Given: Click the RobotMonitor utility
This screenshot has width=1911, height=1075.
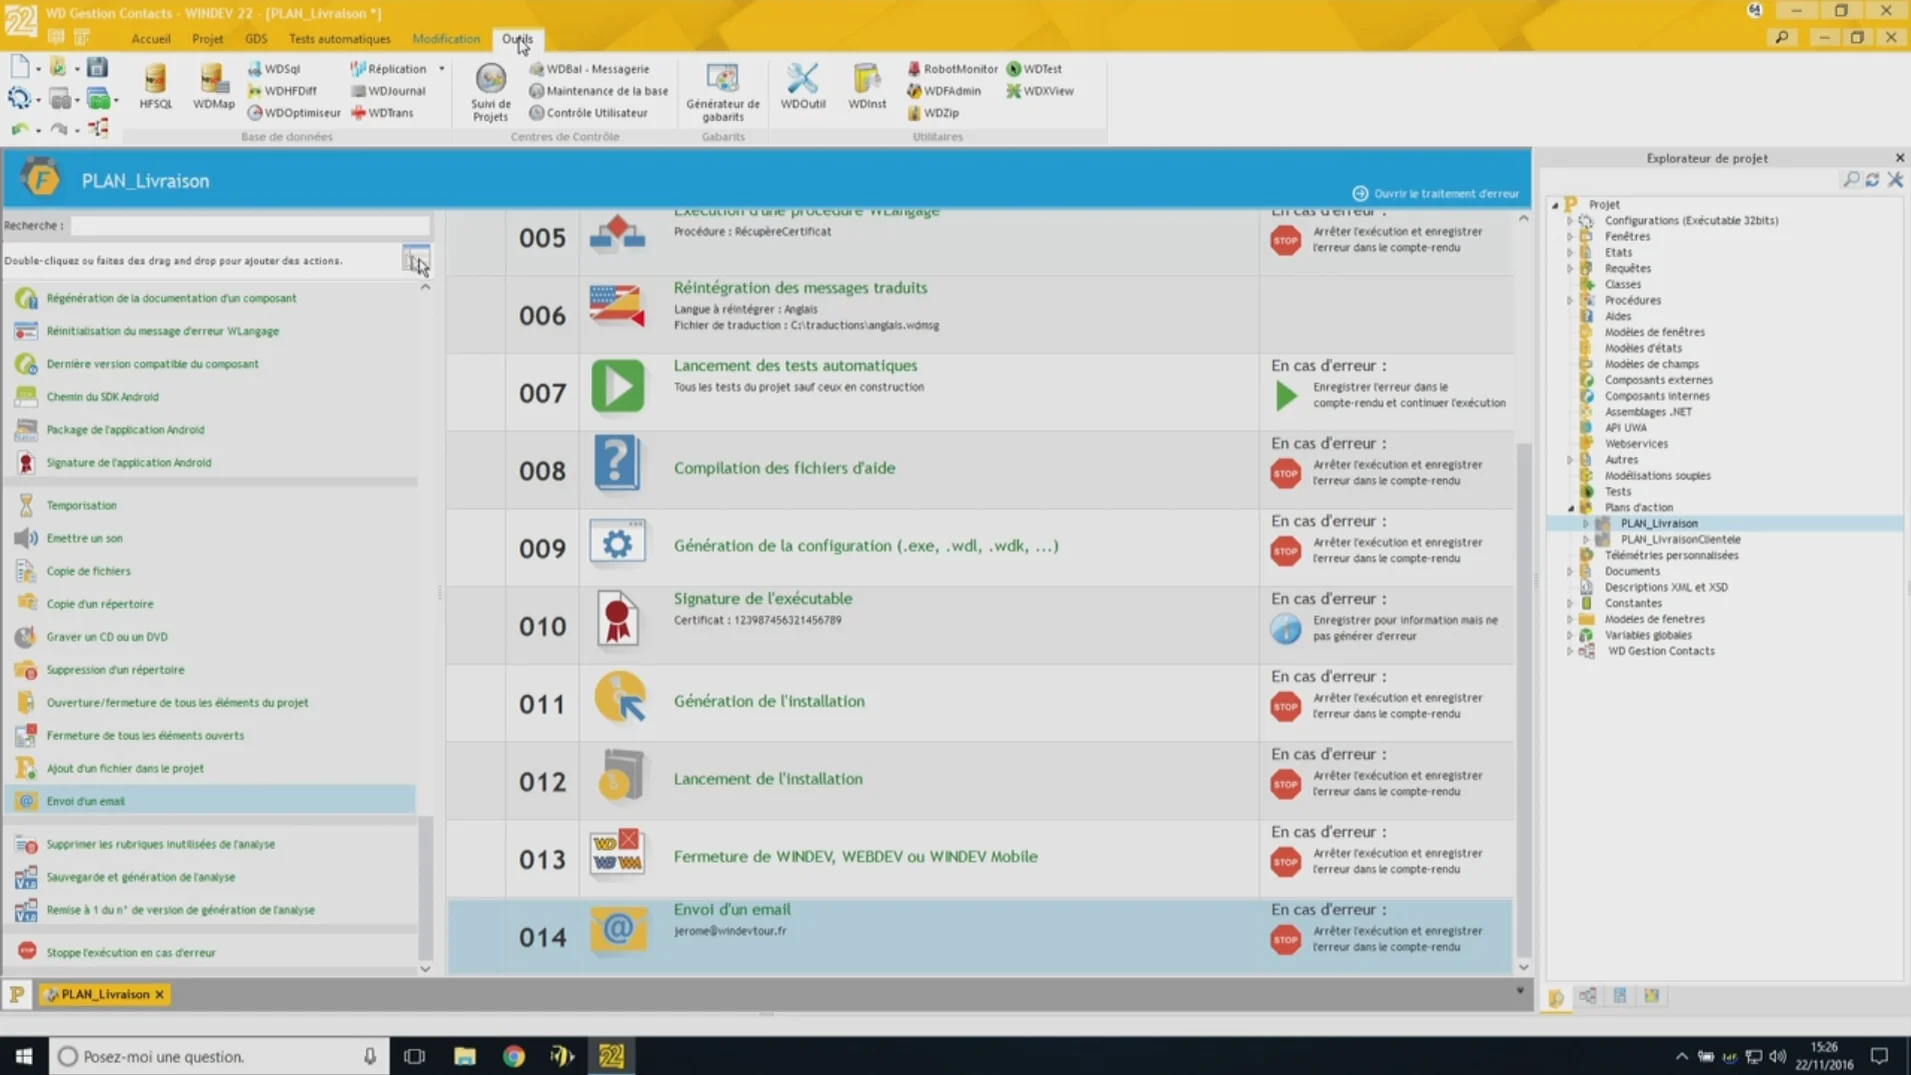Looking at the screenshot, I should (x=952, y=69).
